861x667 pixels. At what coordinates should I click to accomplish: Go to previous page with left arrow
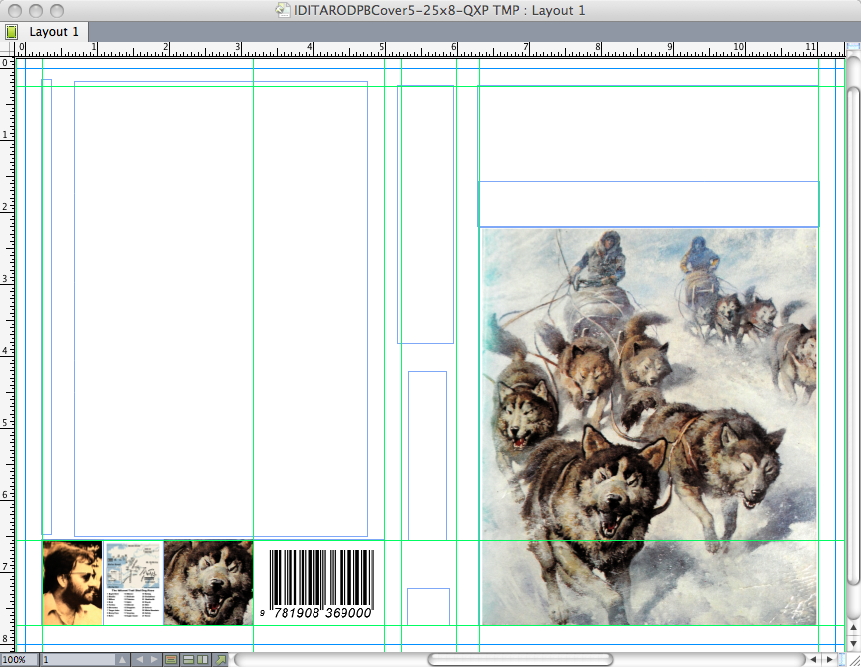pos(139,659)
